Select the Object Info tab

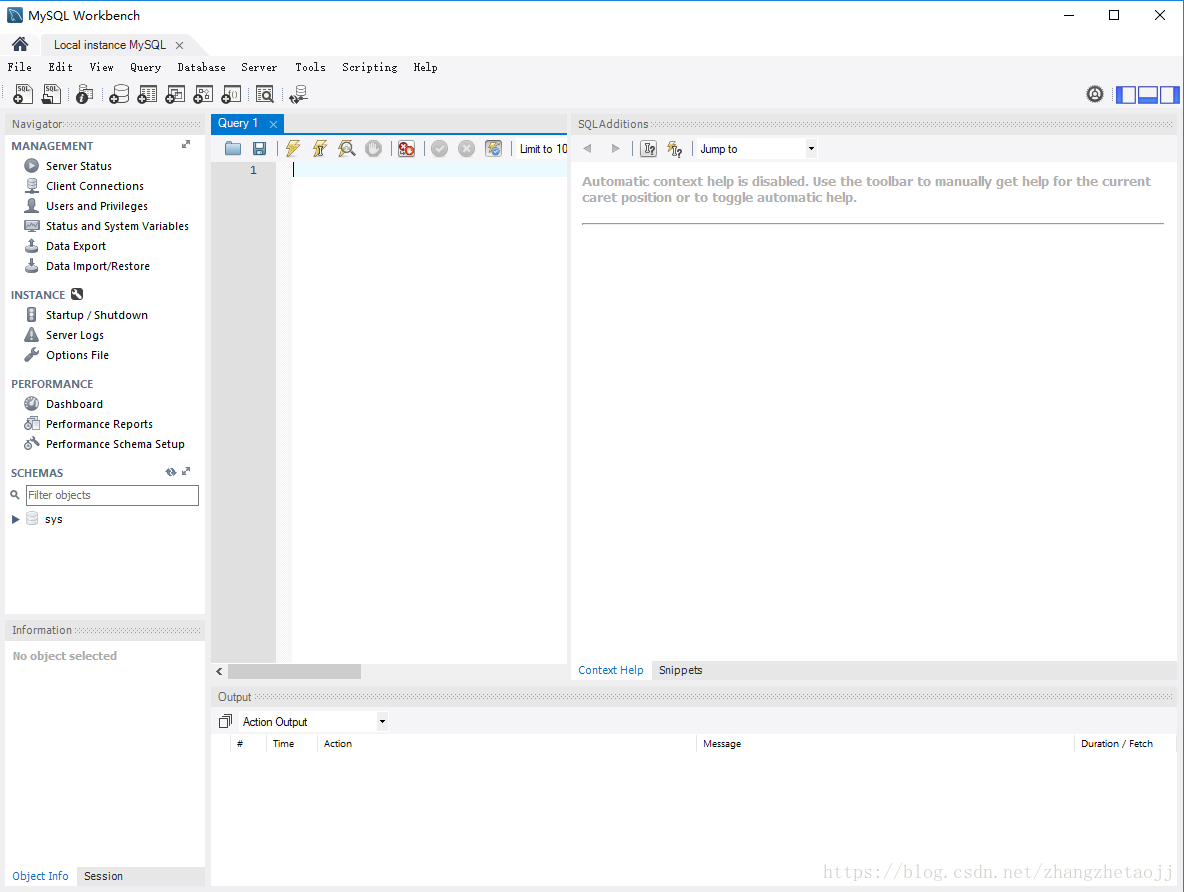click(x=40, y=876)
